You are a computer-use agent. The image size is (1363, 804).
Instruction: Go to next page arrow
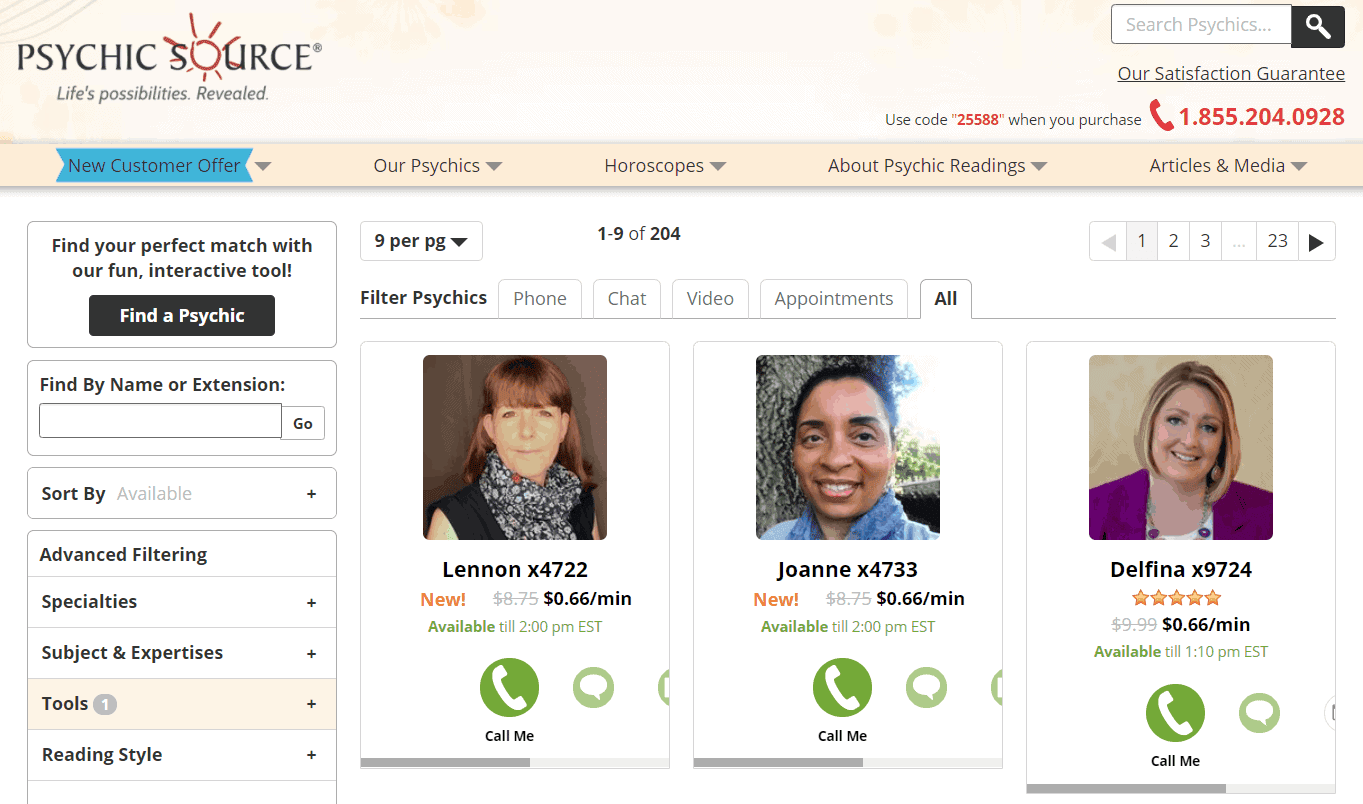click(1317, 241)
